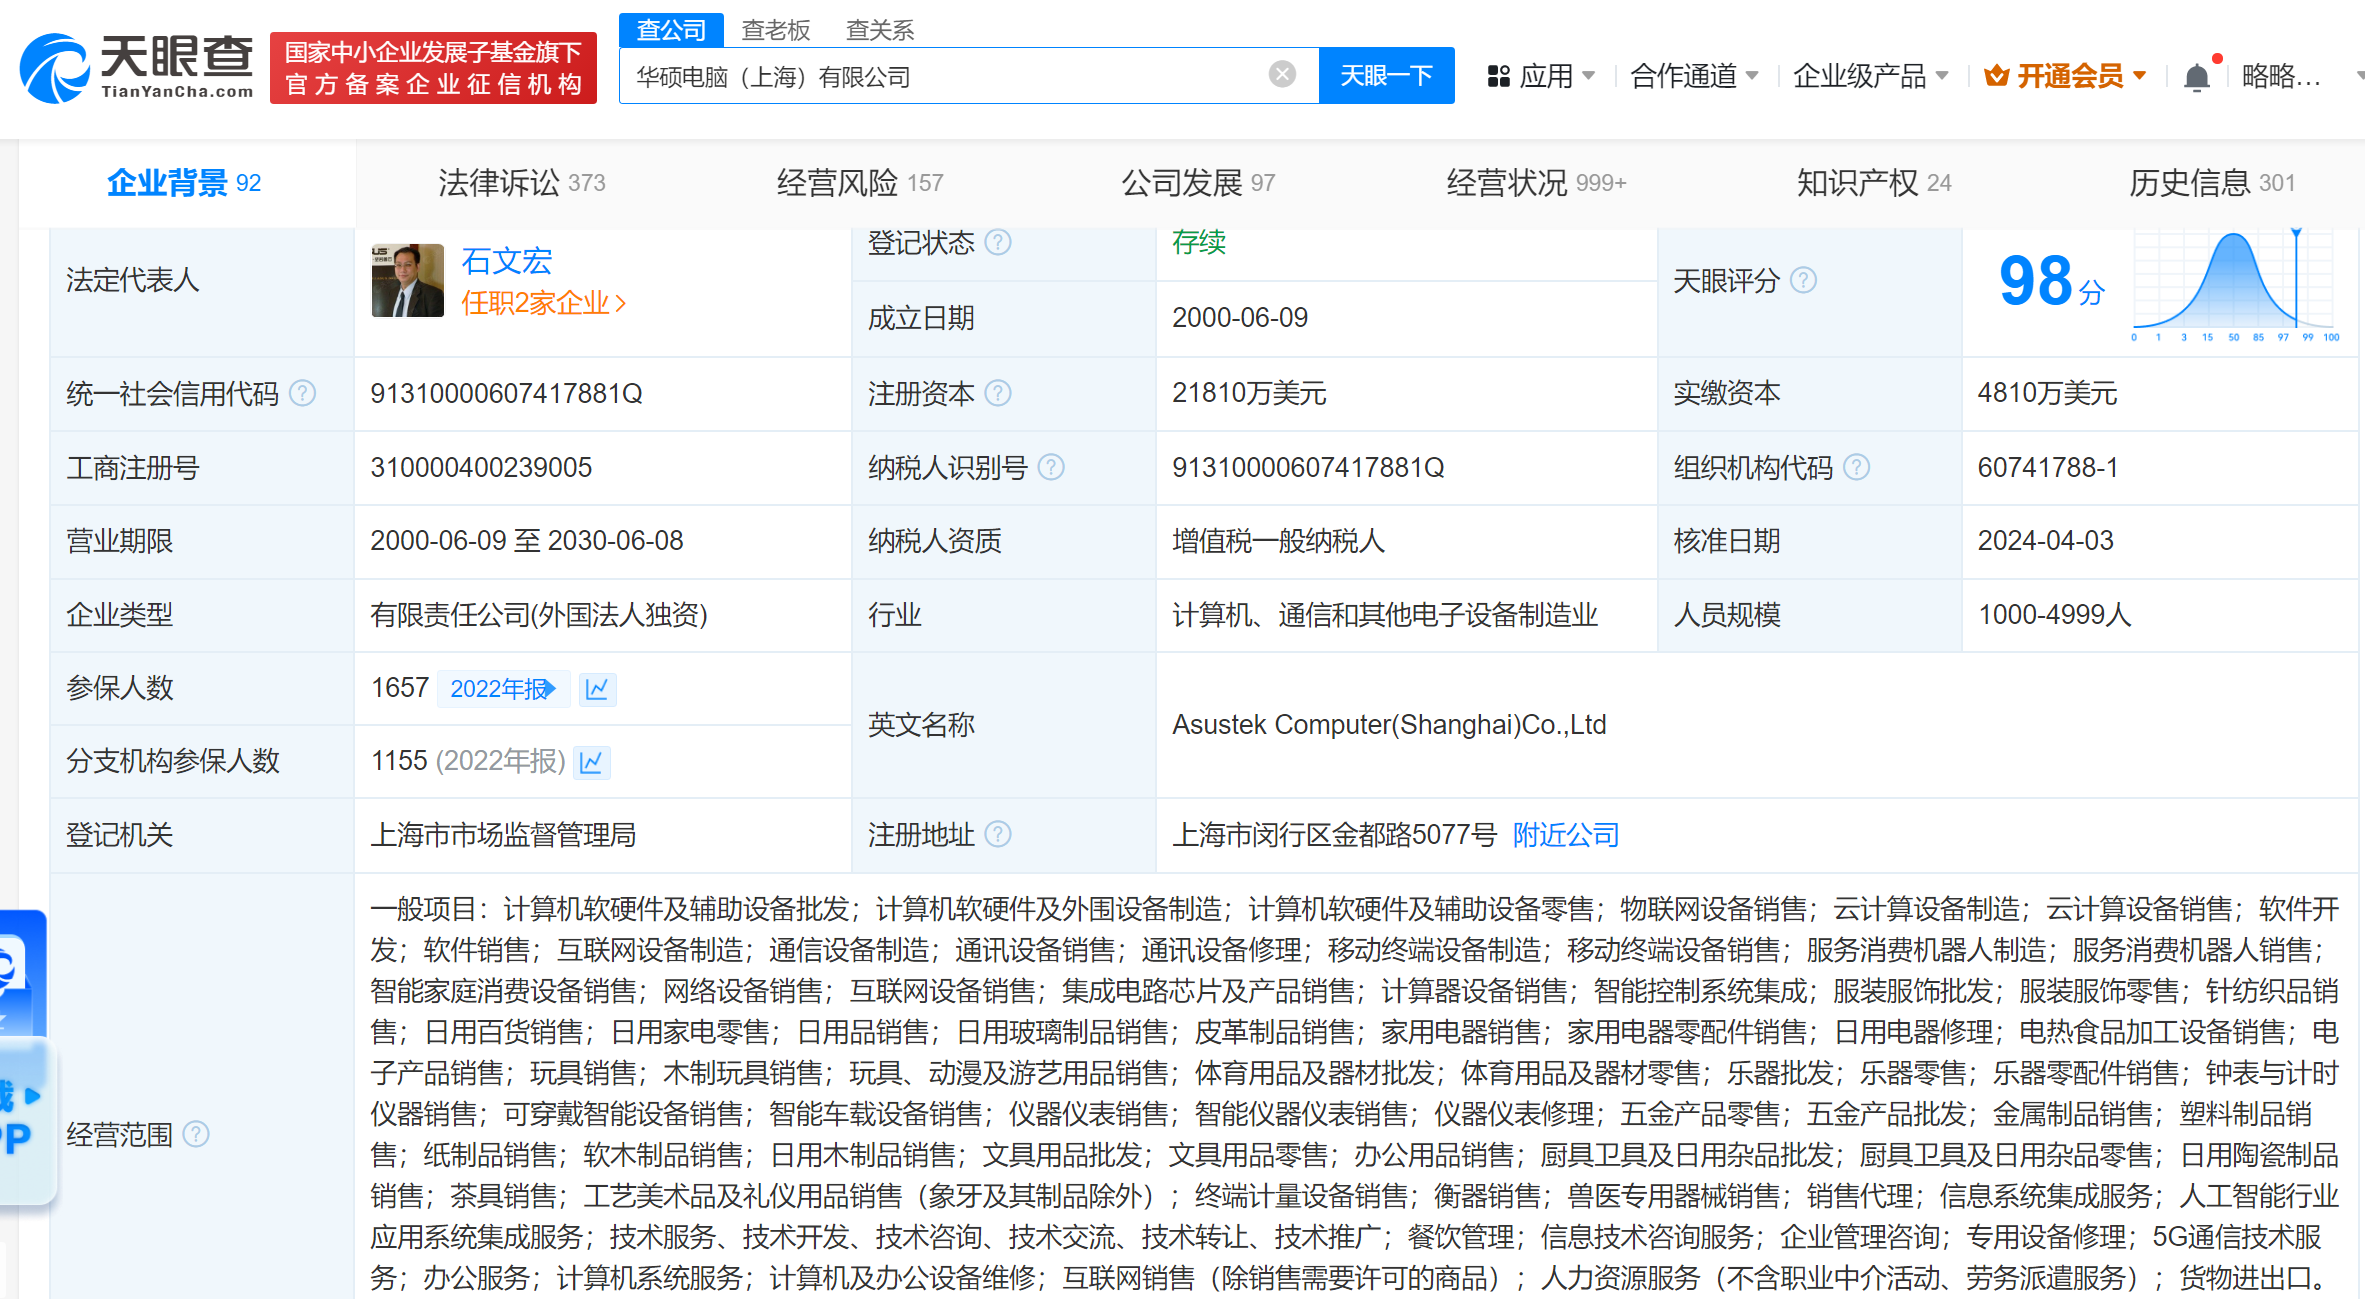Click the help icon next to 天眼评分

coord(1804,281)
